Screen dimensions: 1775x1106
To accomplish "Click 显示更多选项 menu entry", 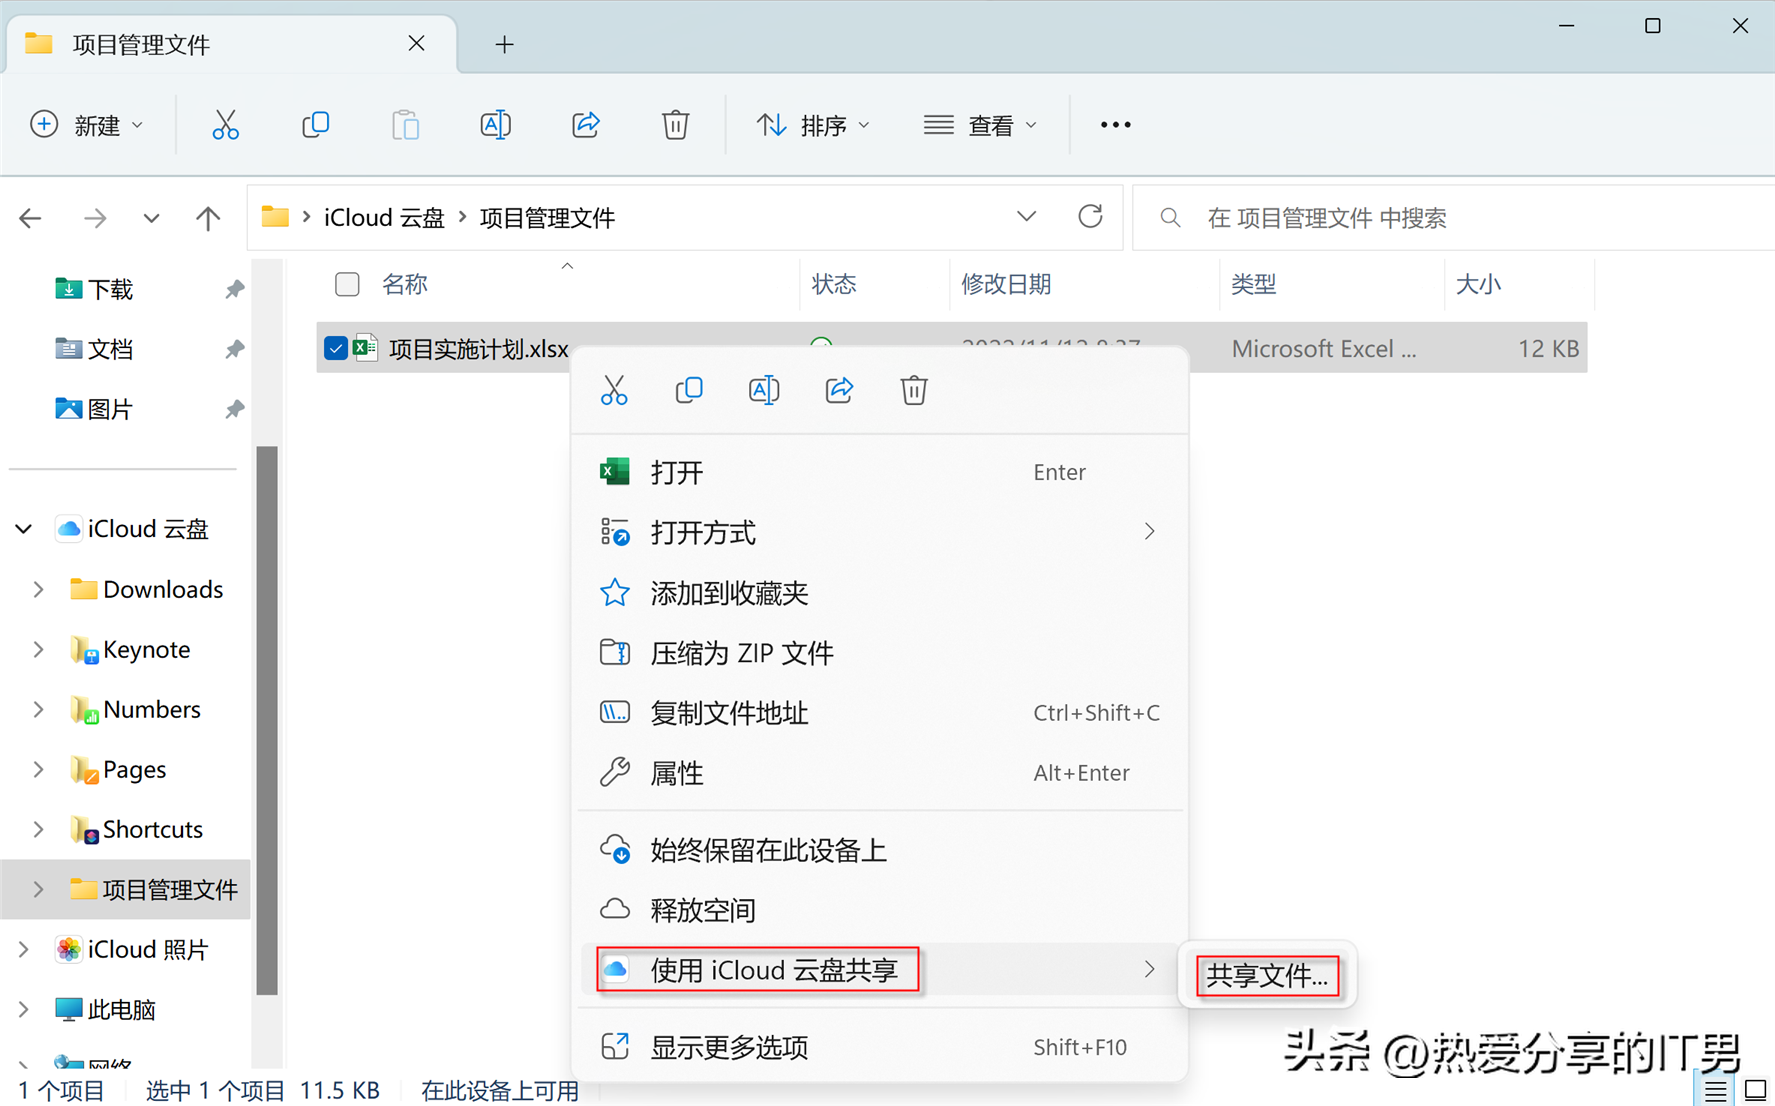I will point(879,1047).
